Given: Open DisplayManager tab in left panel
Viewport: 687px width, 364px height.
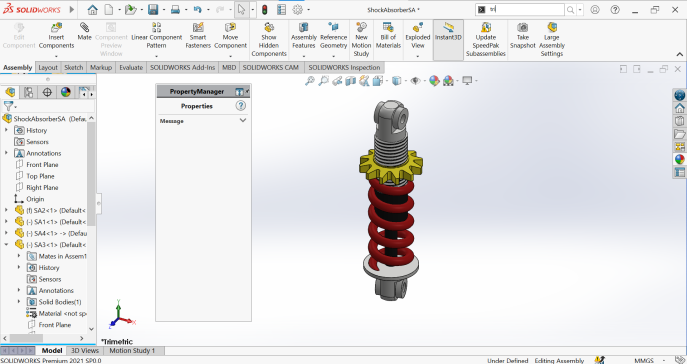Looking at the screenshot, I should tap(65, 92).
